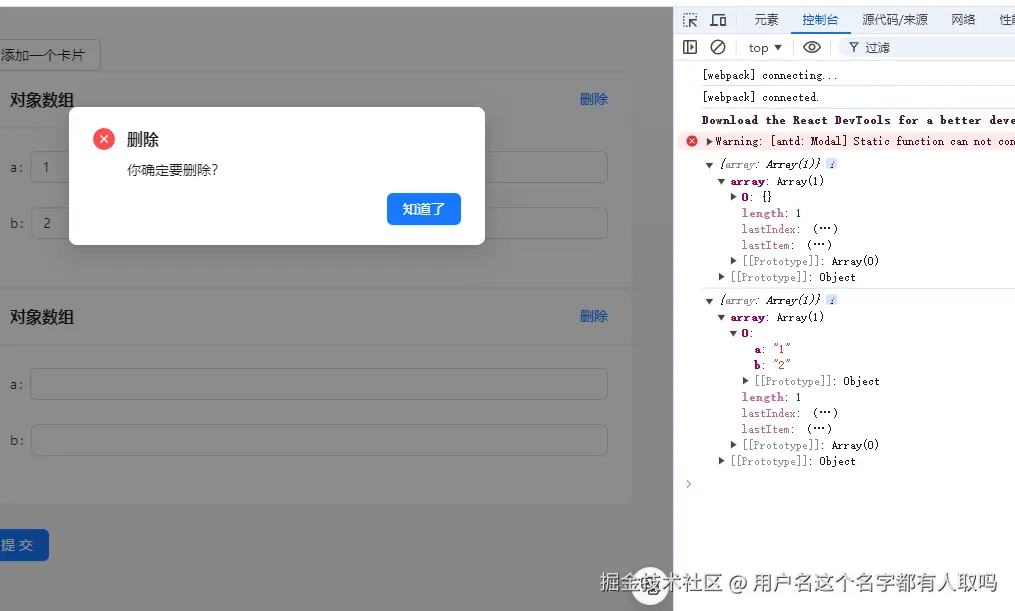Click input b in the second card
Image resolution: width=1015 pixels, height=611 pixels.
click(x=319, y=440)
